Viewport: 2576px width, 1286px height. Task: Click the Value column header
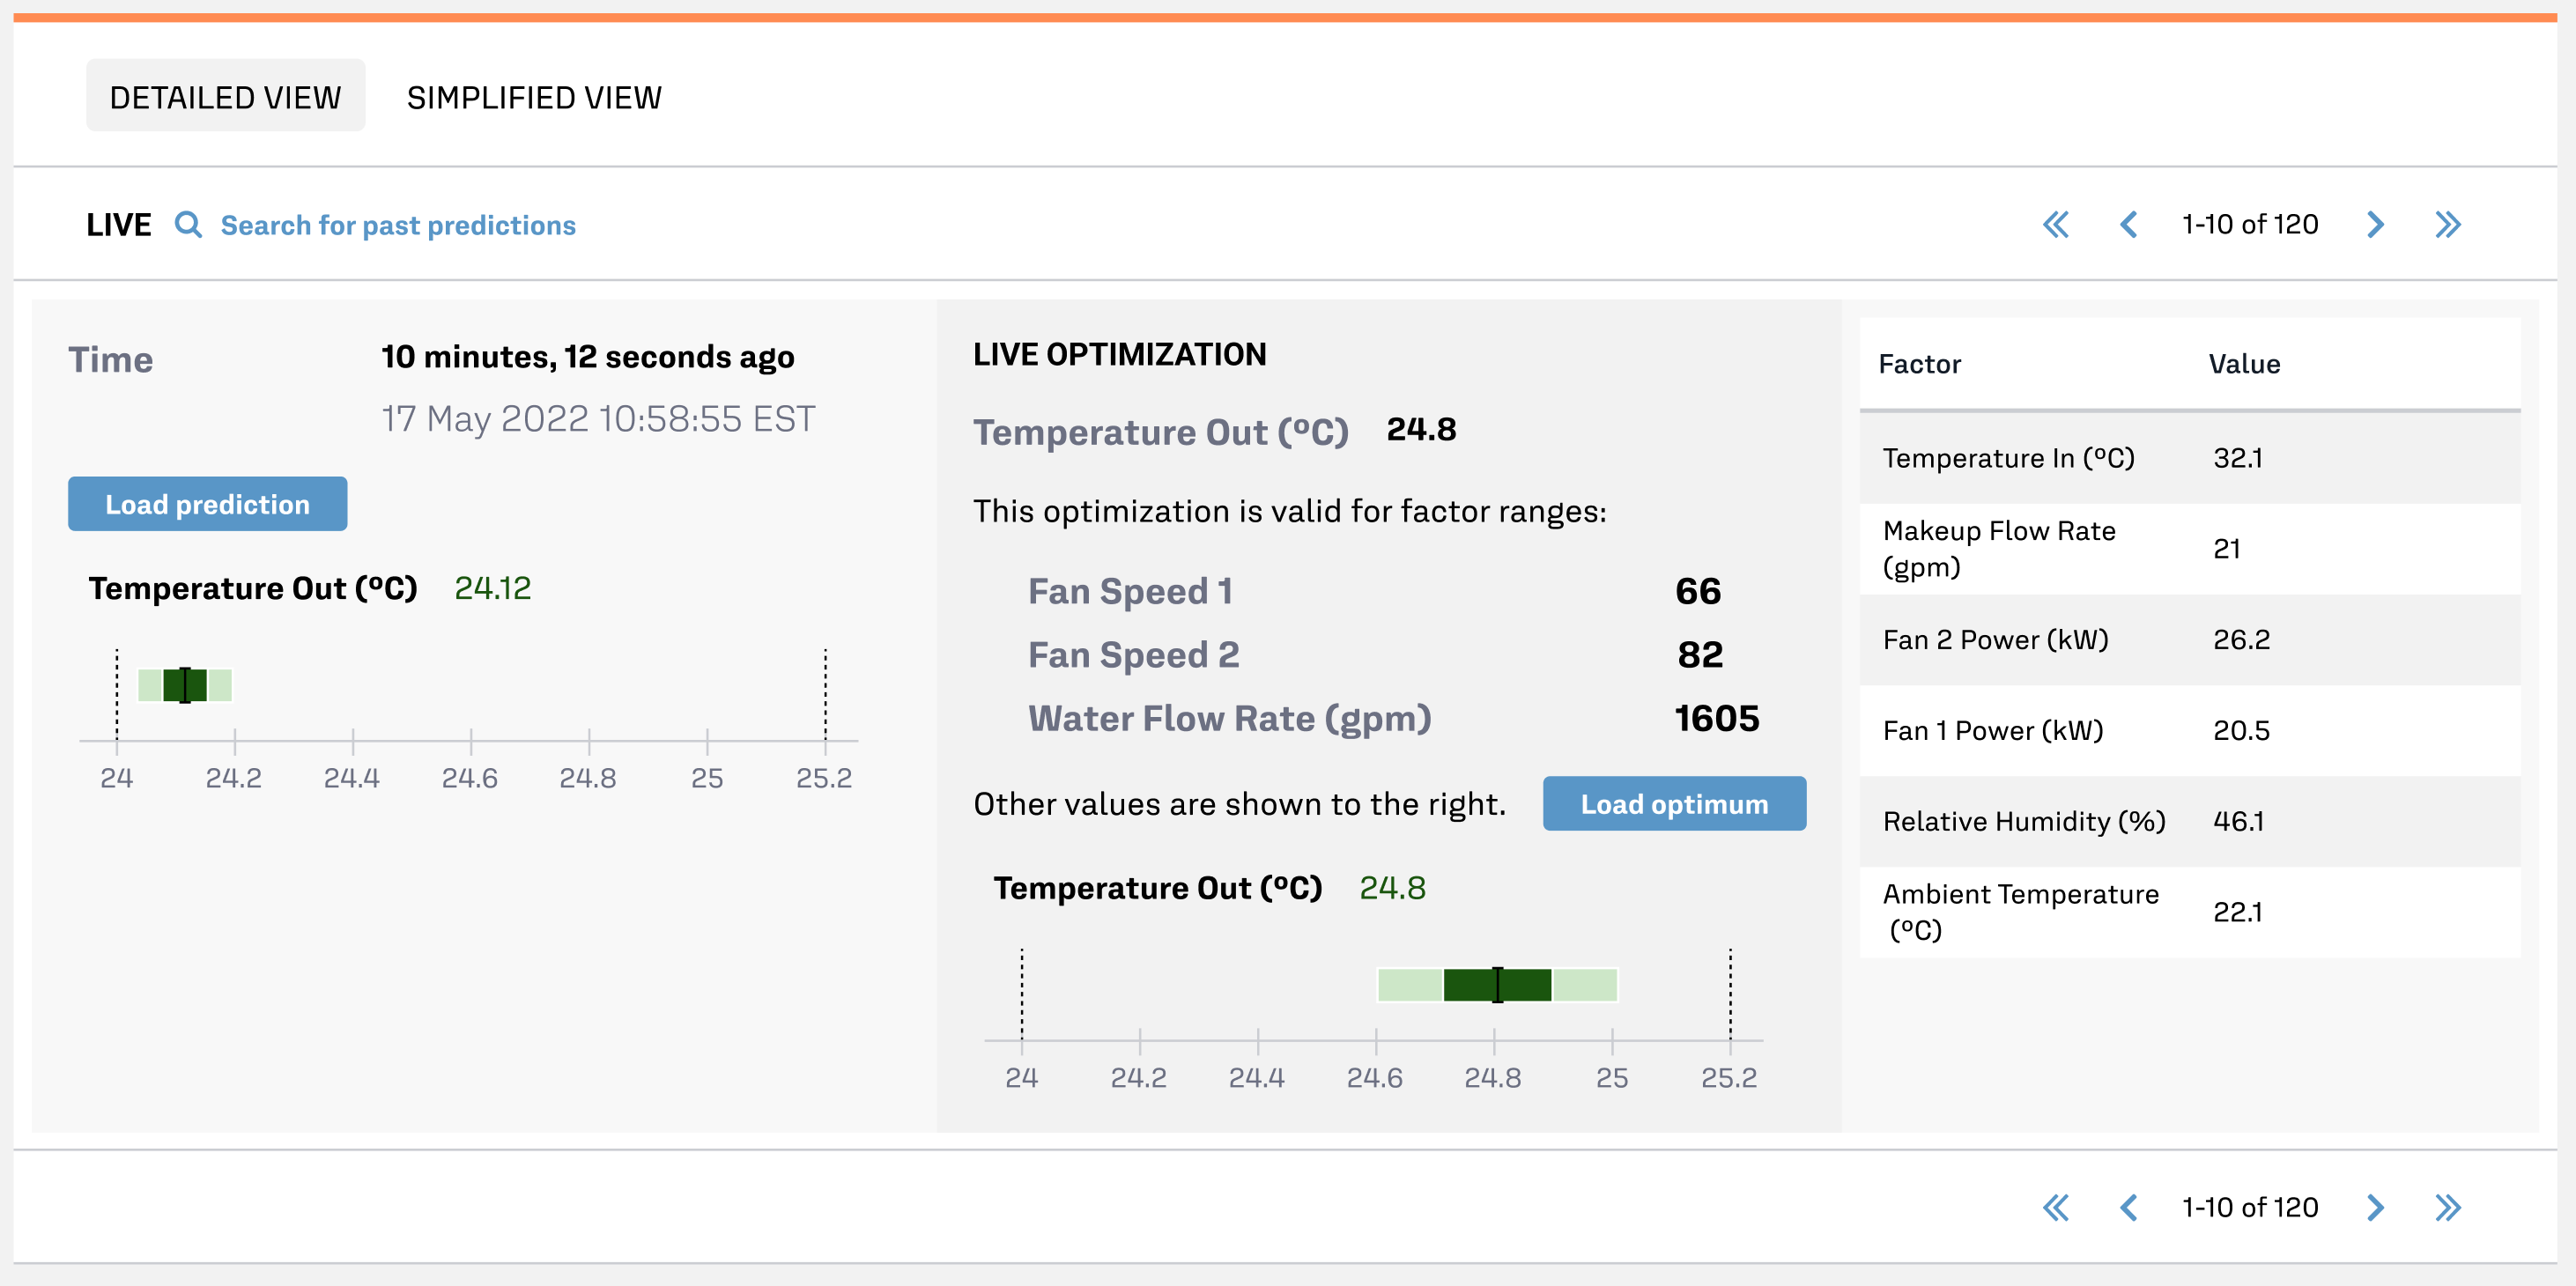pos(2244,364)
